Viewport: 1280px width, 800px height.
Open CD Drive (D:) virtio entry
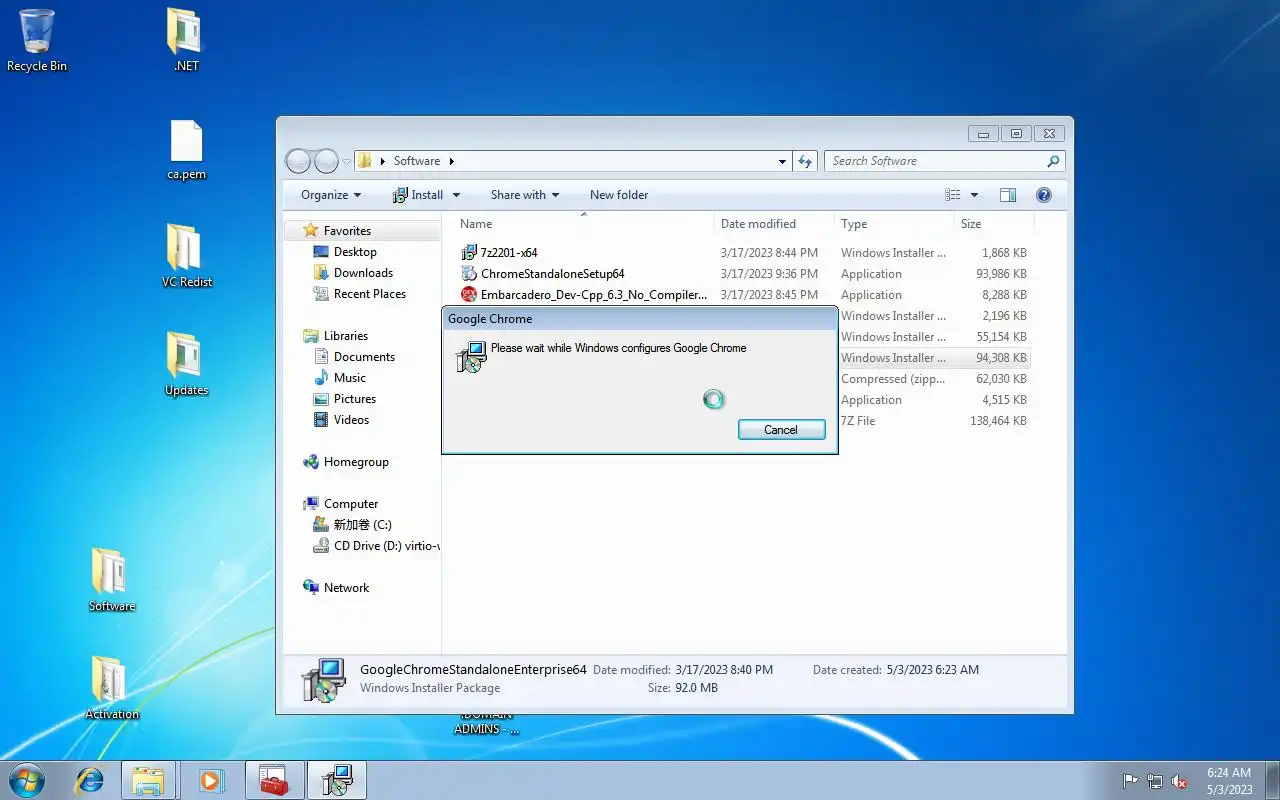click(x=386, y=546)
